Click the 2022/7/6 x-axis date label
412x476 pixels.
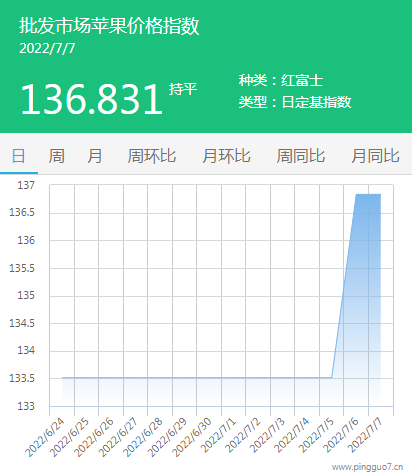[341, 435]
